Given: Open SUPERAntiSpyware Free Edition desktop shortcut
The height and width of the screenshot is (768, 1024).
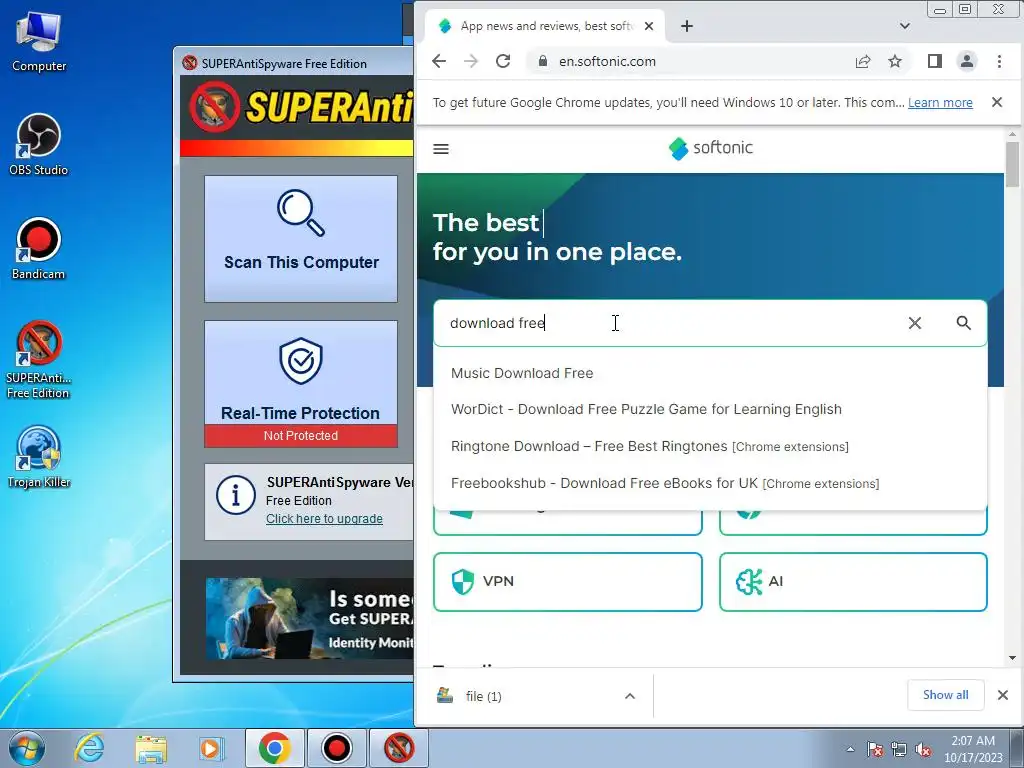Looking at the screenshot, I should [39, 360].
